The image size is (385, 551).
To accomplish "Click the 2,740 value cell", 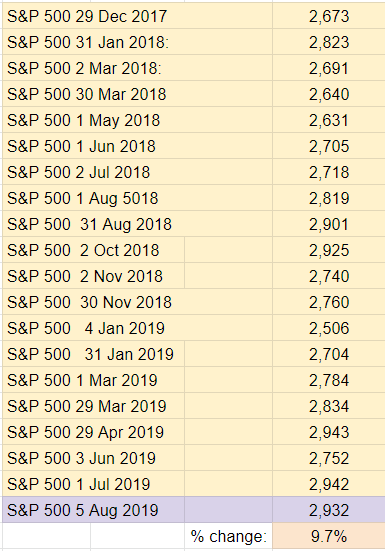I will 329,276.
